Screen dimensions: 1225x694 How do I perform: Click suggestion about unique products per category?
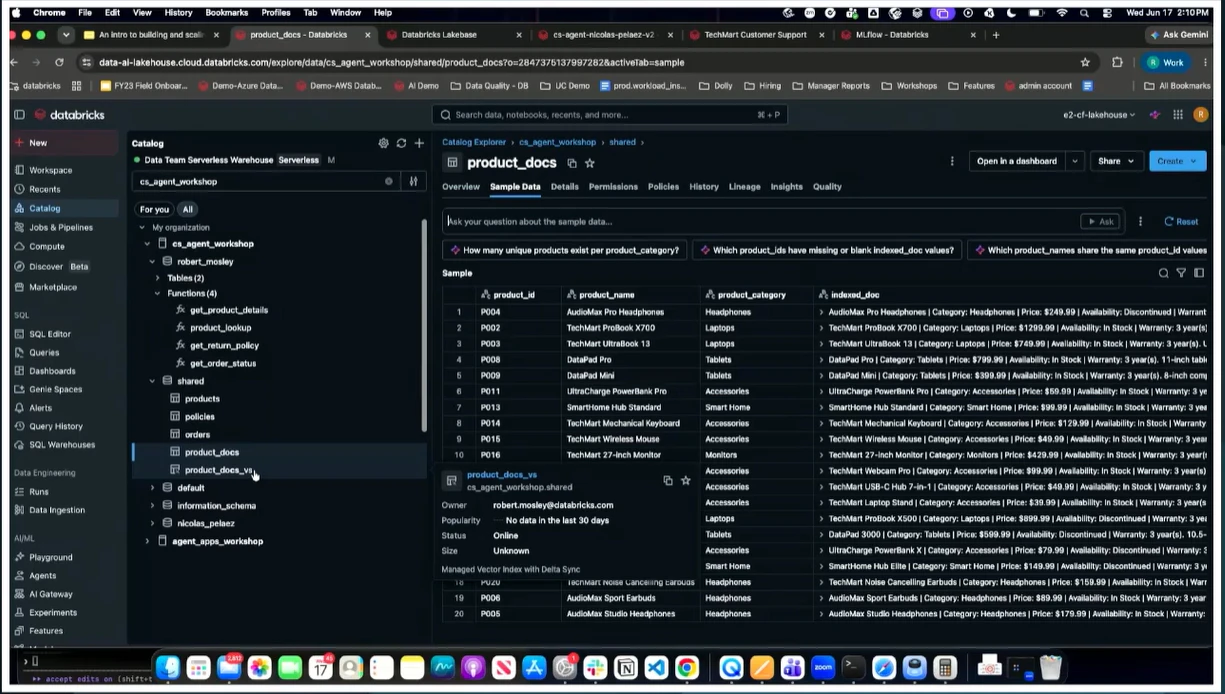coord(565,250)
